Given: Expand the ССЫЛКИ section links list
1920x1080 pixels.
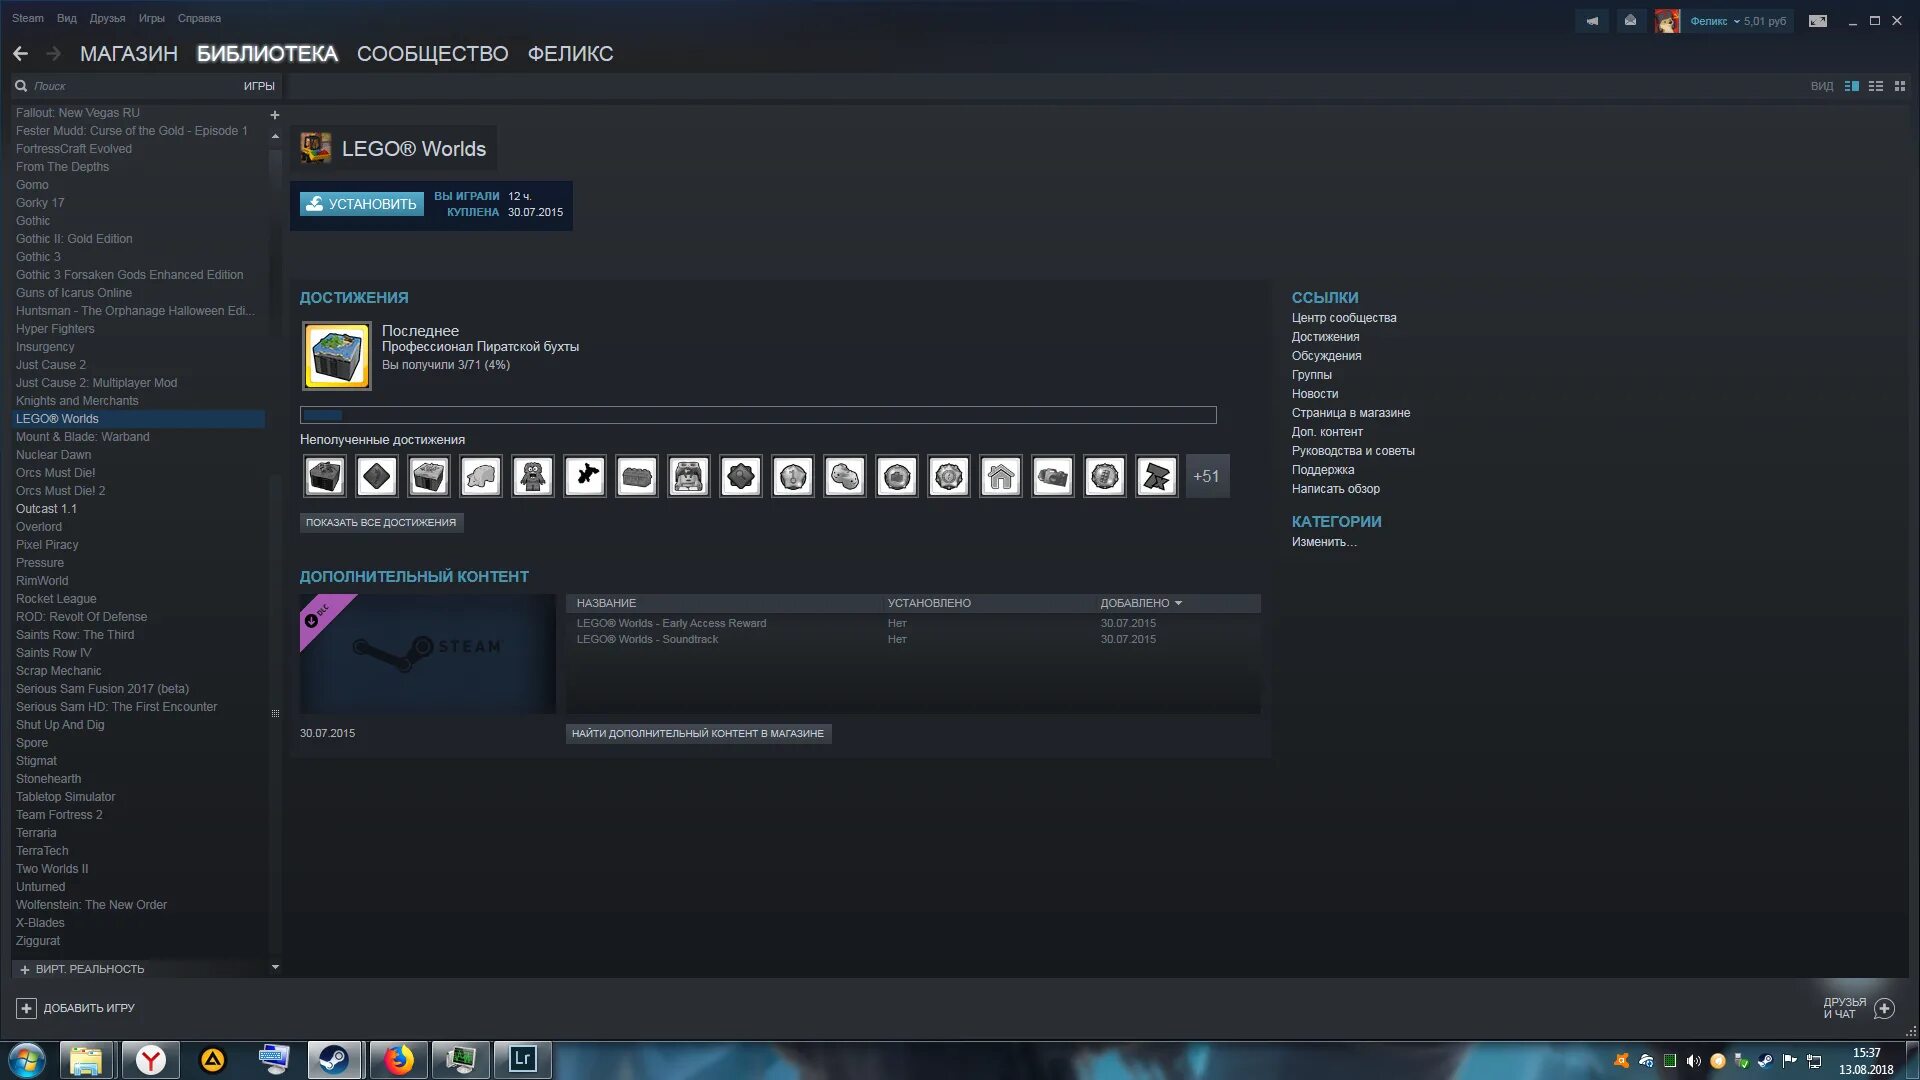Looking at the screenshot, I should click(1325, 297).
